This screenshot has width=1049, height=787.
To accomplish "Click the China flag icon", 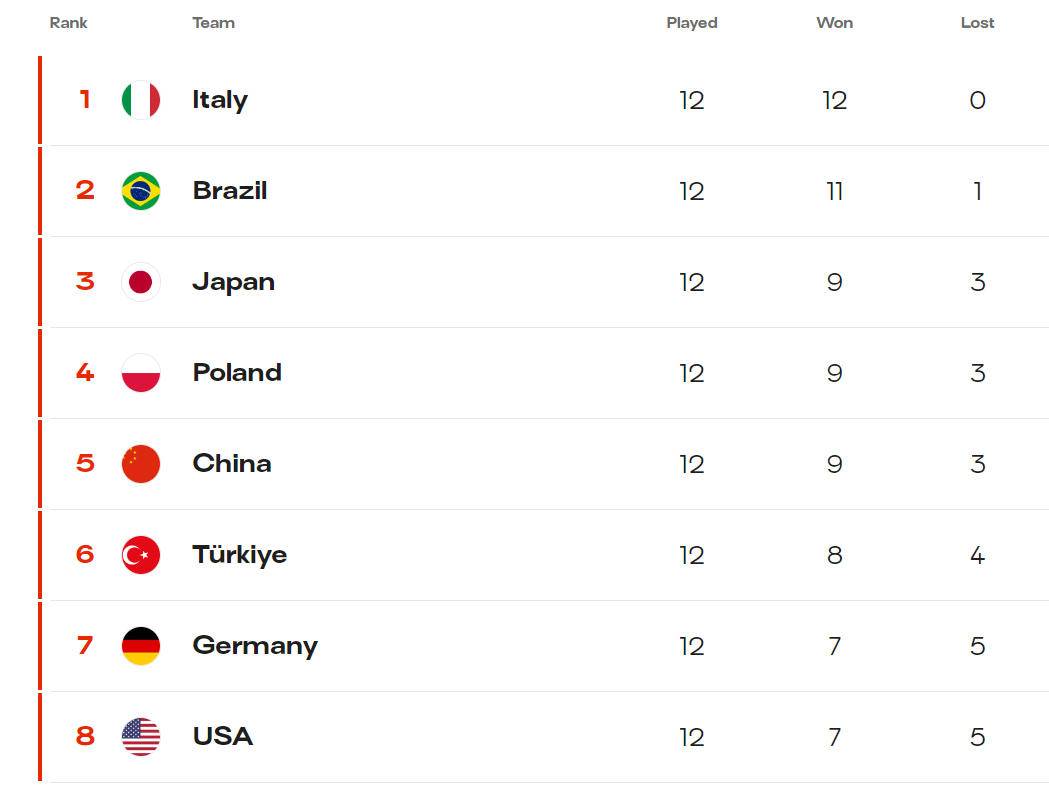I will (140, 464).
